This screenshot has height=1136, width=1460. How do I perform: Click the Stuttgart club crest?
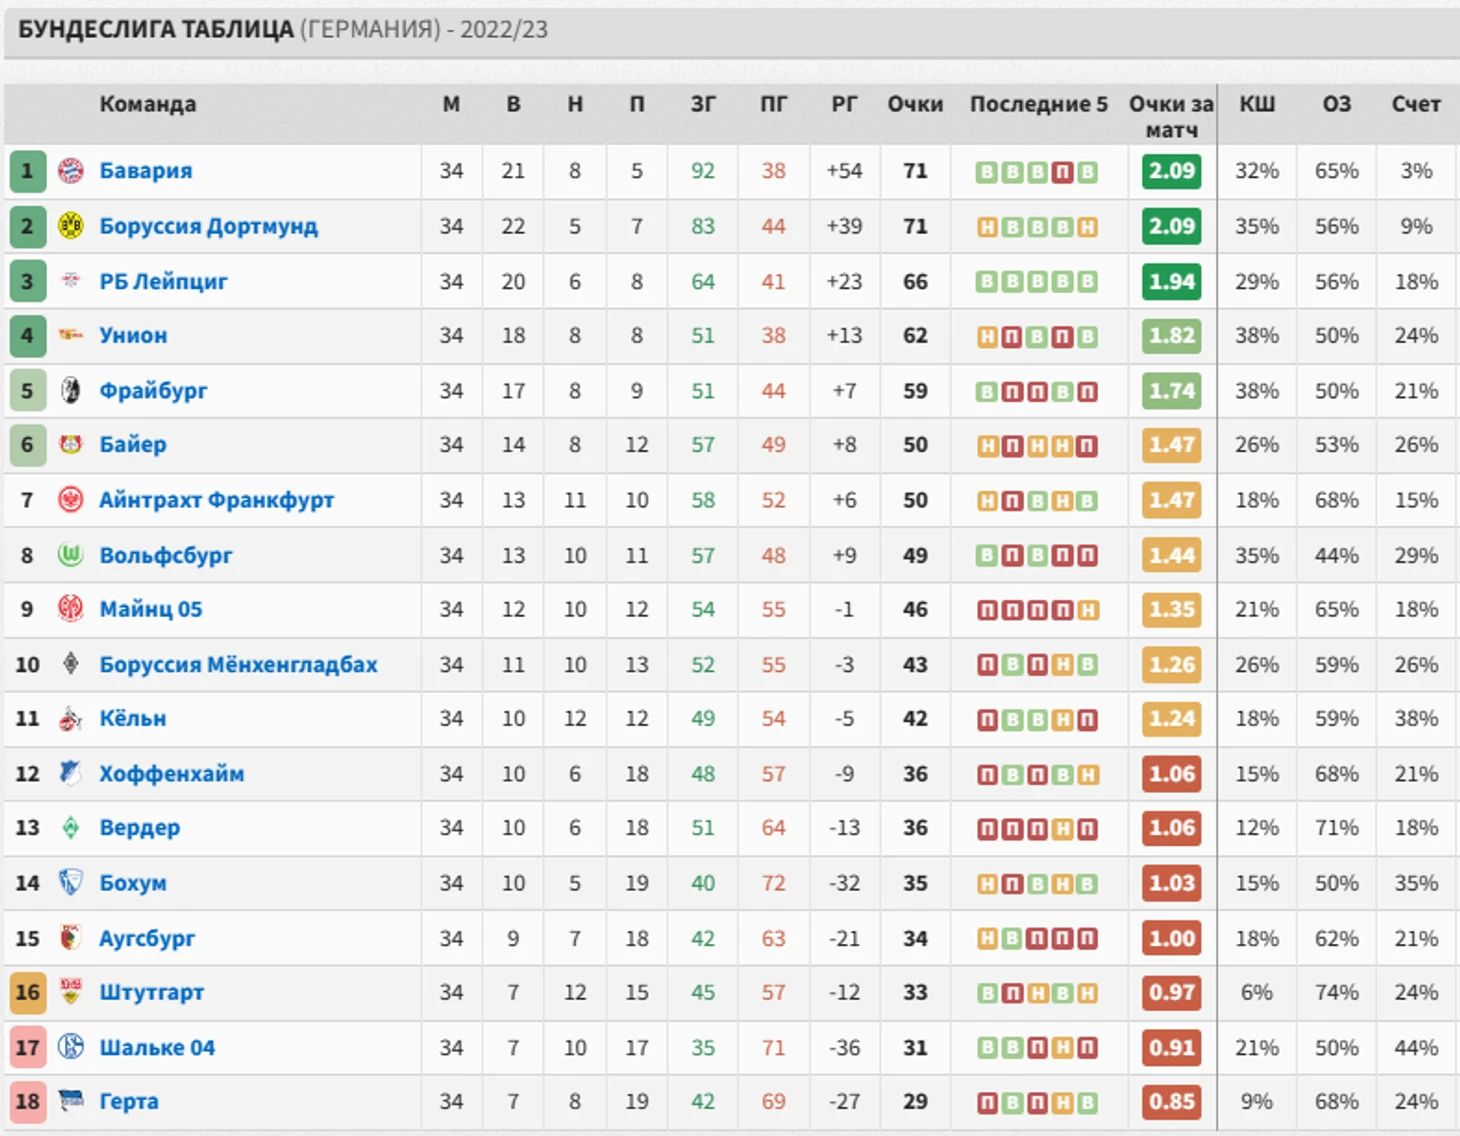[70, 992]
